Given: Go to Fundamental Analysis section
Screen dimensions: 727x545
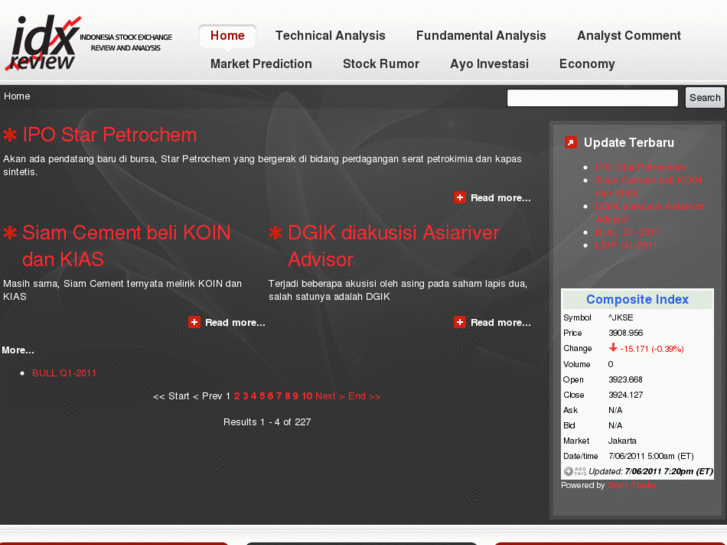Looking at the screenshot, I should coord(481,36).
